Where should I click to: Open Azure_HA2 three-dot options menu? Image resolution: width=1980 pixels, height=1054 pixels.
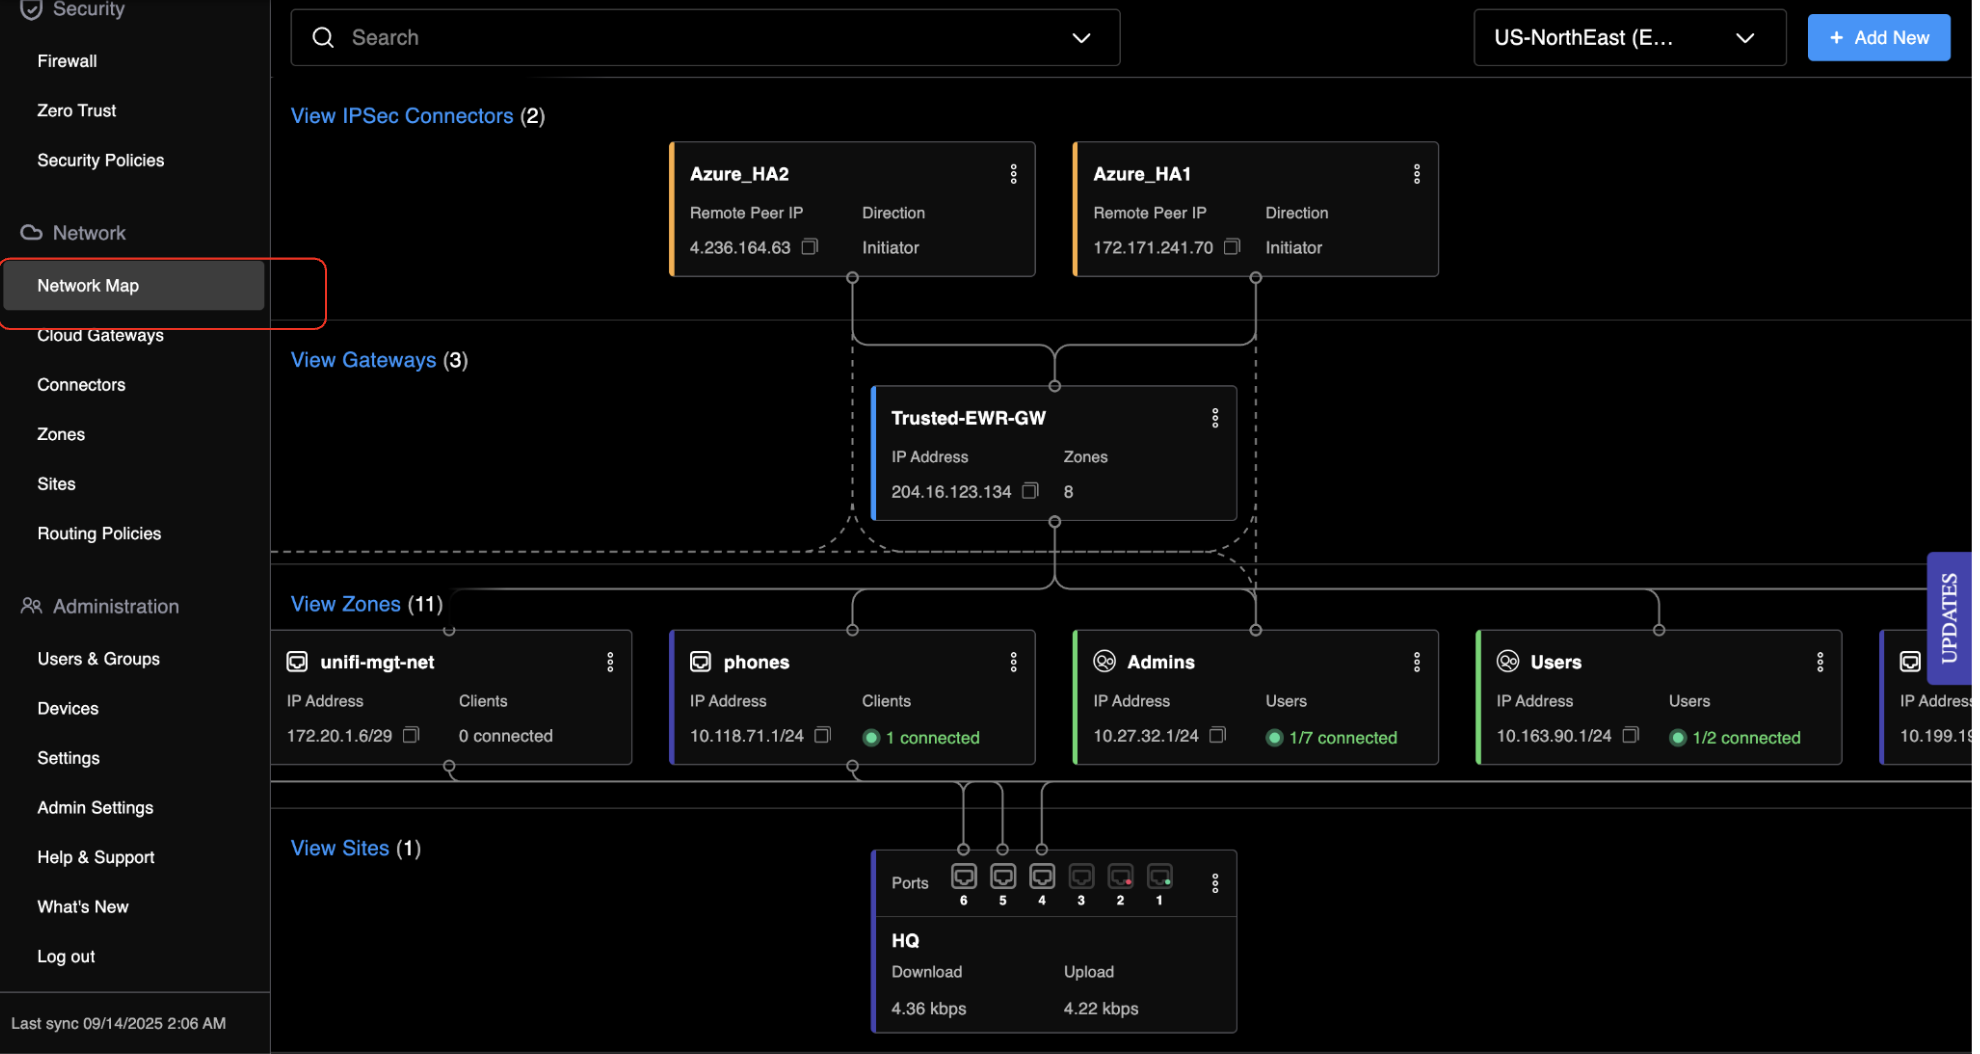[1013, 174]
